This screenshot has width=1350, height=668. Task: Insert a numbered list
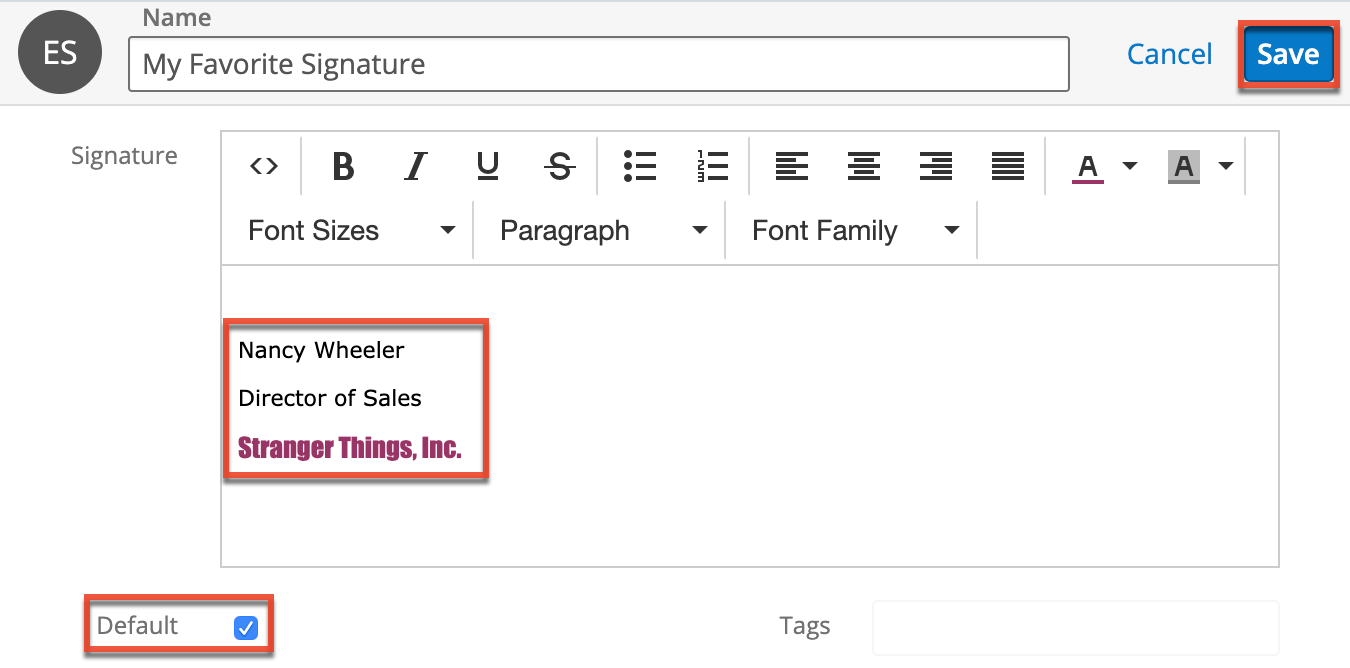tap(711, 166)
